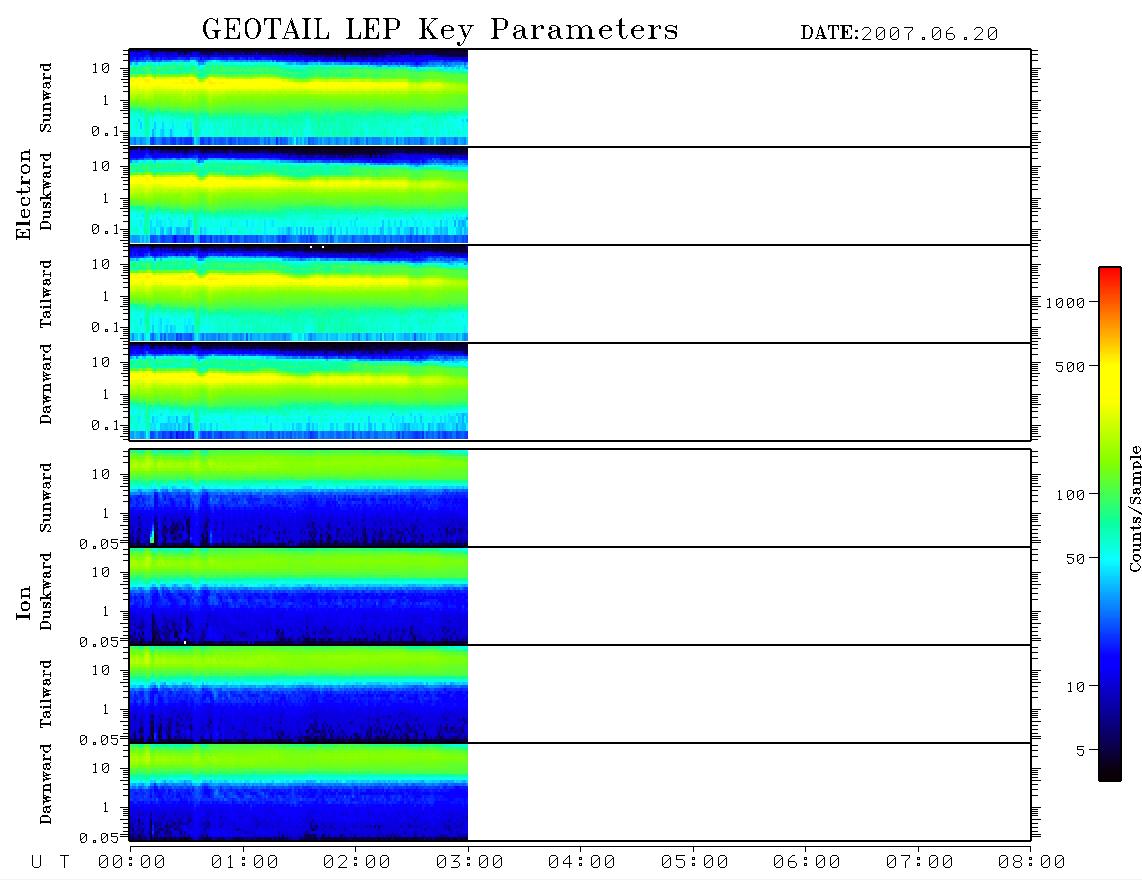
Task: Click the Electron Dawnward spectrogram data
Action: 299,391
